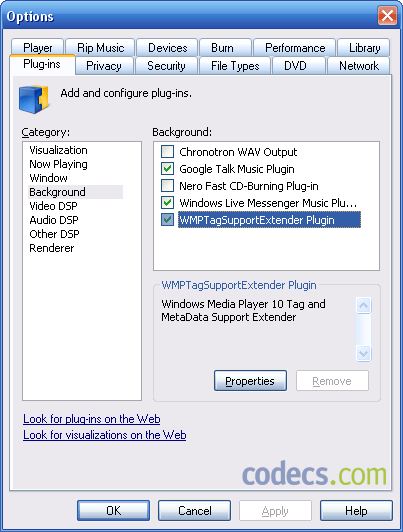Select Nero Fast CD-Burning Plug-in entry
This screenshot has width=403, height=532.
(249, 186)
